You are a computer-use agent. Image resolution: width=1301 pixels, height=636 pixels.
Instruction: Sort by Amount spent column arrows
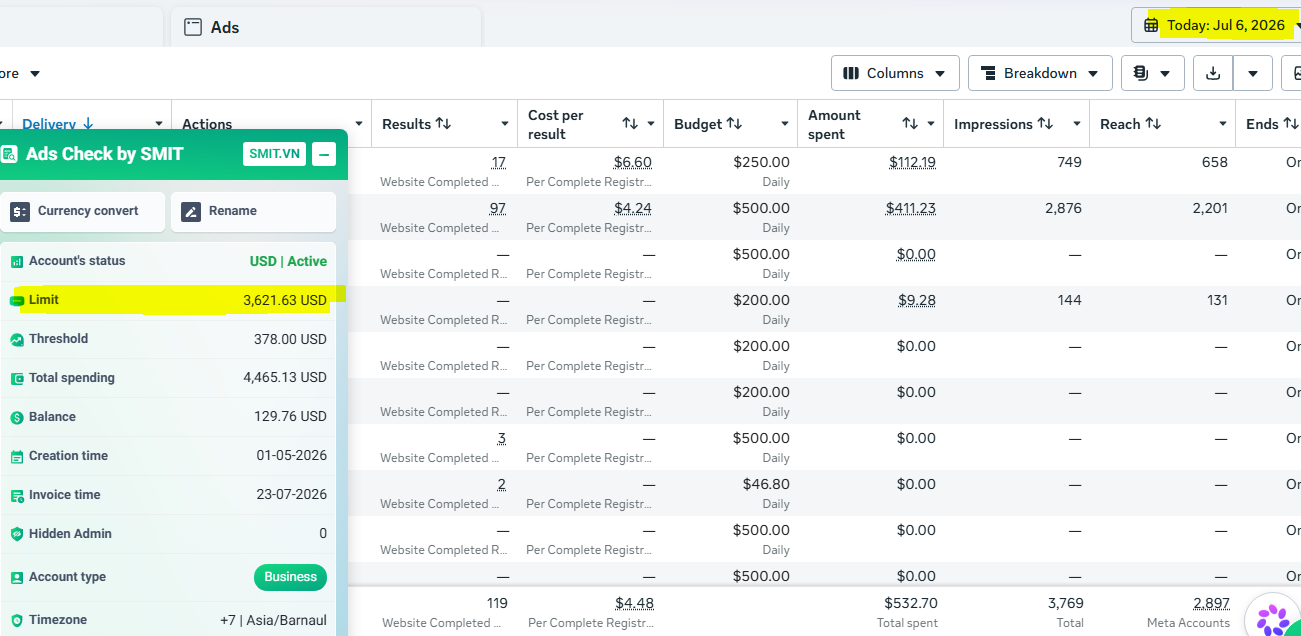(x=910, y=124)
